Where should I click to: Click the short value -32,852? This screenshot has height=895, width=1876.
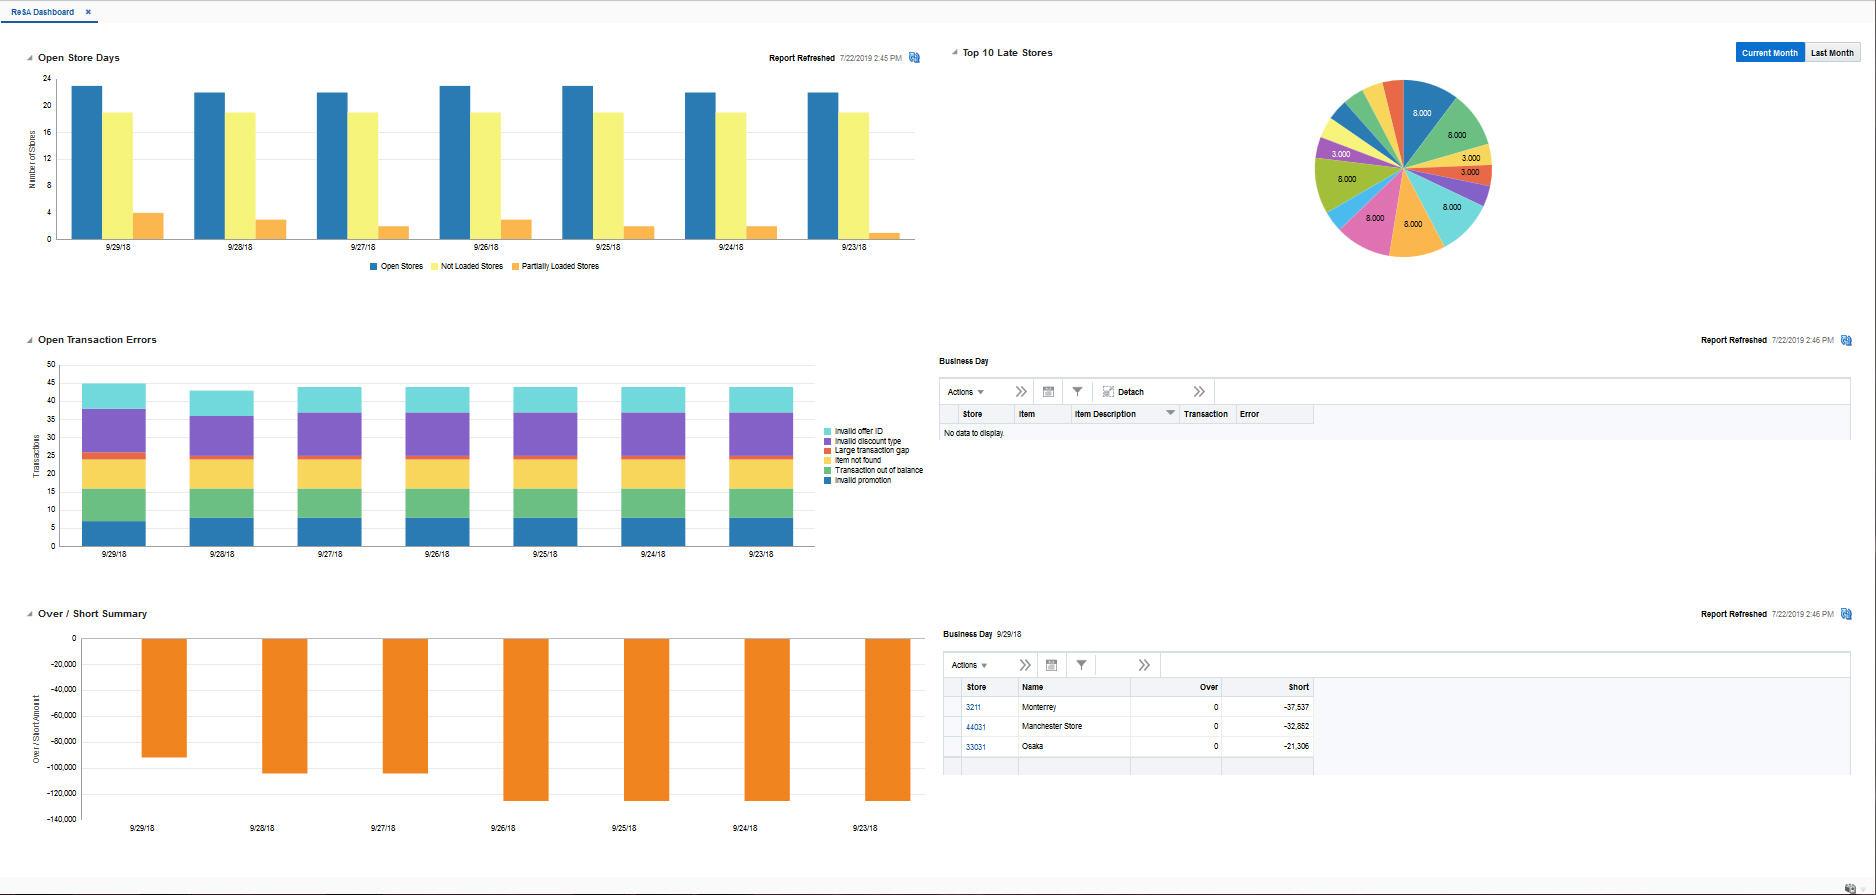[1296, 727]
